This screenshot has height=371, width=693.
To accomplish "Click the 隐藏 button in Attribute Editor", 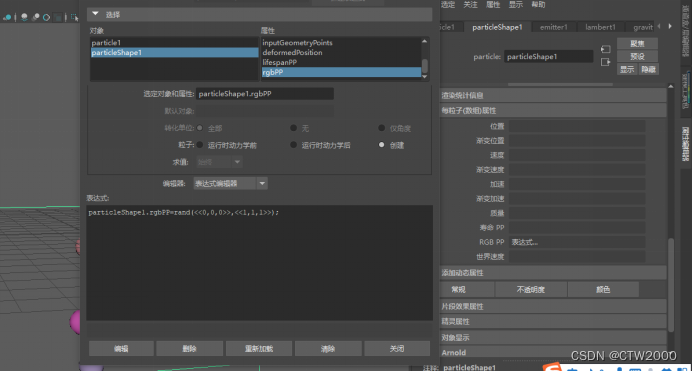I will pyautogui.click(x=648, y=69).
